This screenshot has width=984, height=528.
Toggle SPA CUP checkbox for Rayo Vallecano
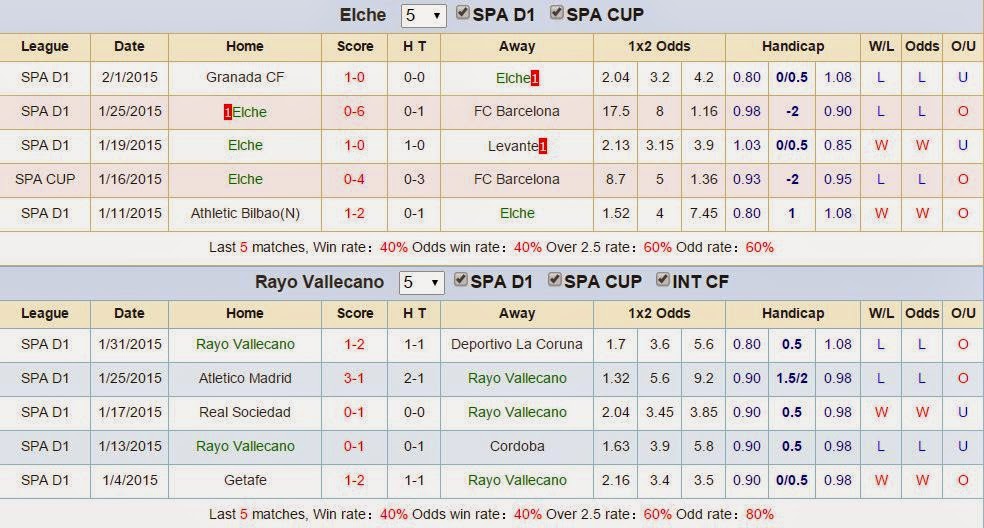(x=554, y=279)
